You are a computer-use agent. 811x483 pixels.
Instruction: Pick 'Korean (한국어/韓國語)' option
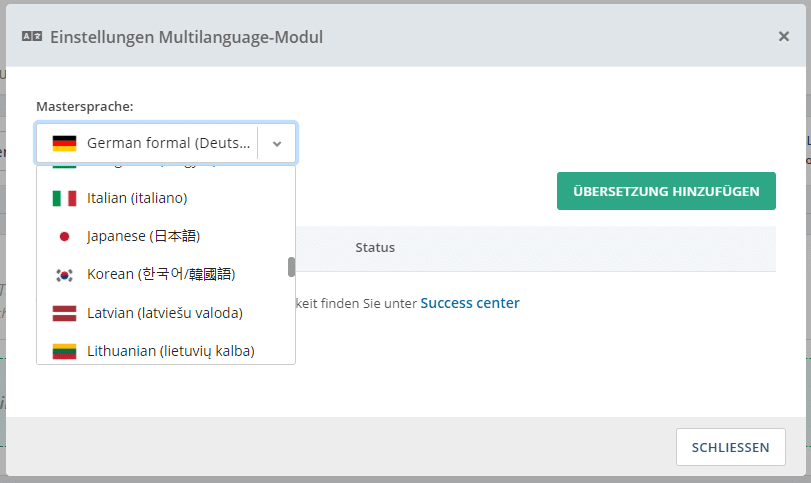pyautogui.click(x=161, y=274)
